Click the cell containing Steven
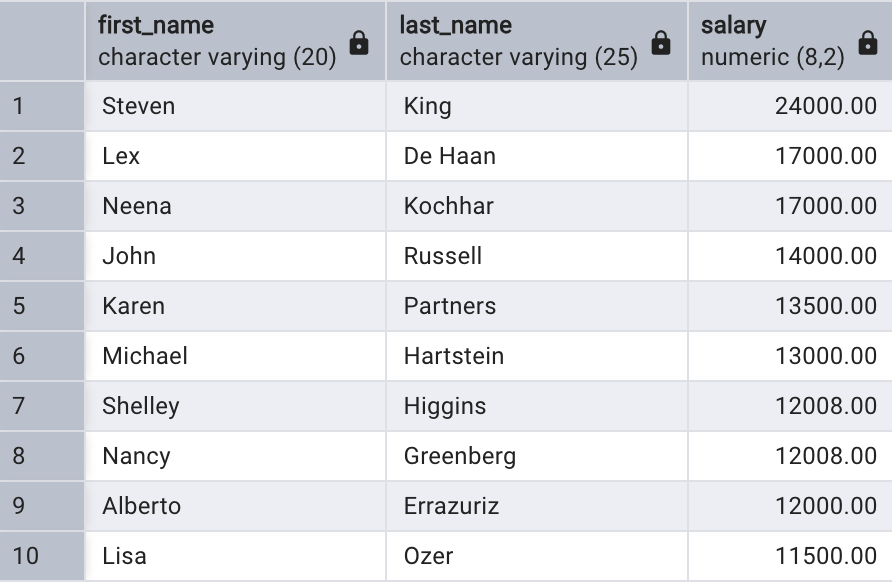The image size is (892, 582). [x=236, y=106]
